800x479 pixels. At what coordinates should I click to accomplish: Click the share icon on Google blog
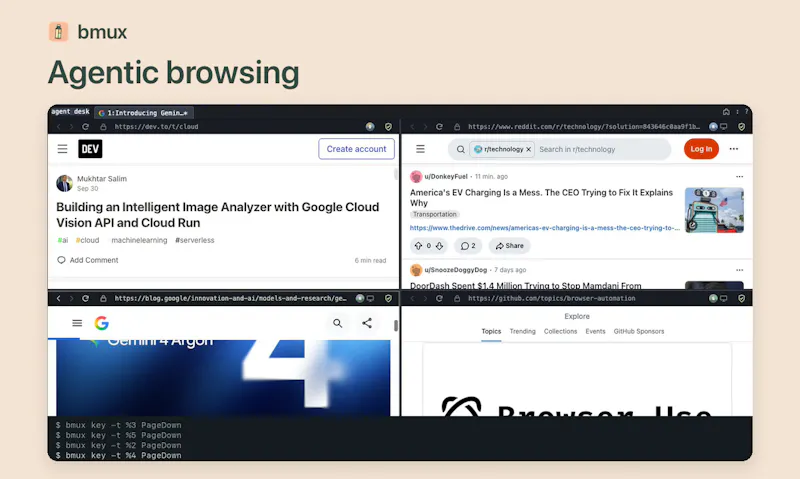pos(367,323)
